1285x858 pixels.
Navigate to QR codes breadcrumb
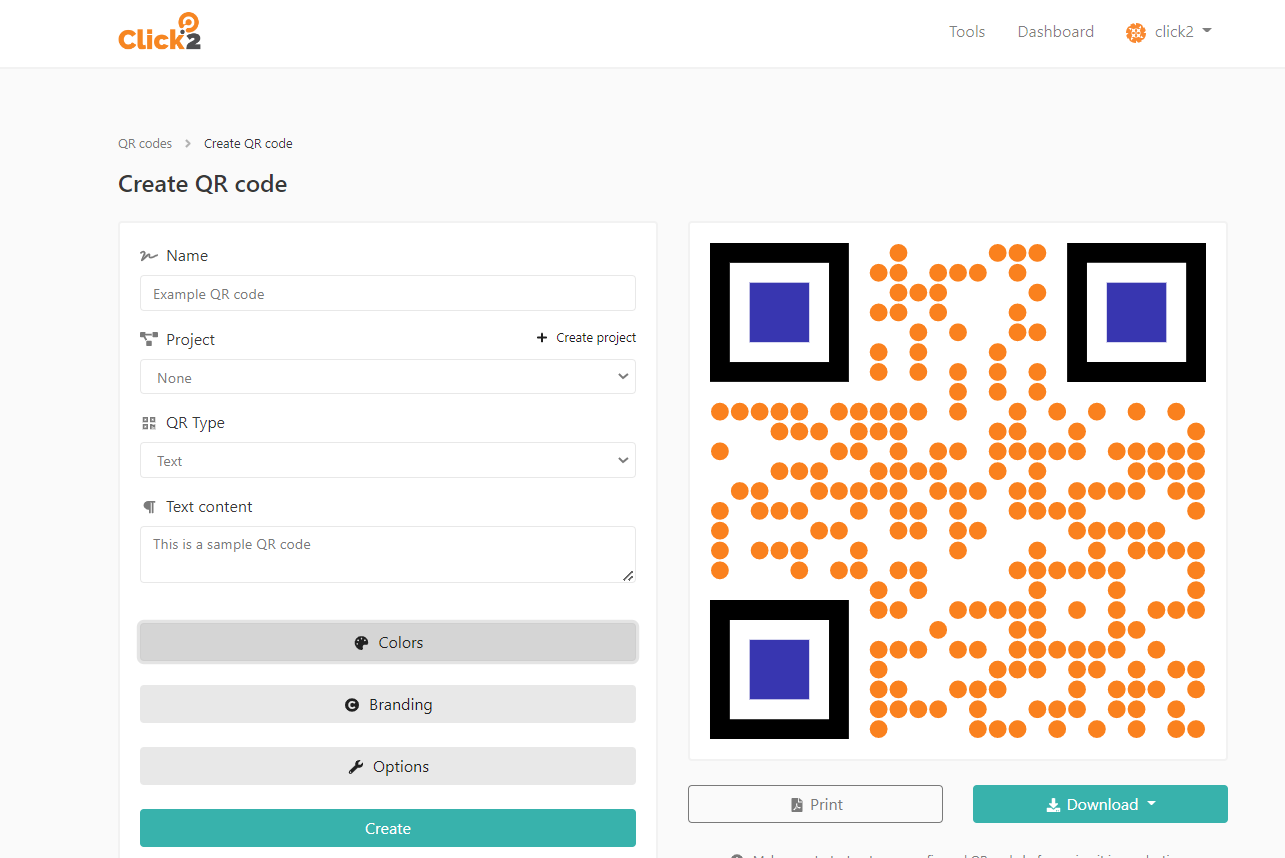click(145, 144)
